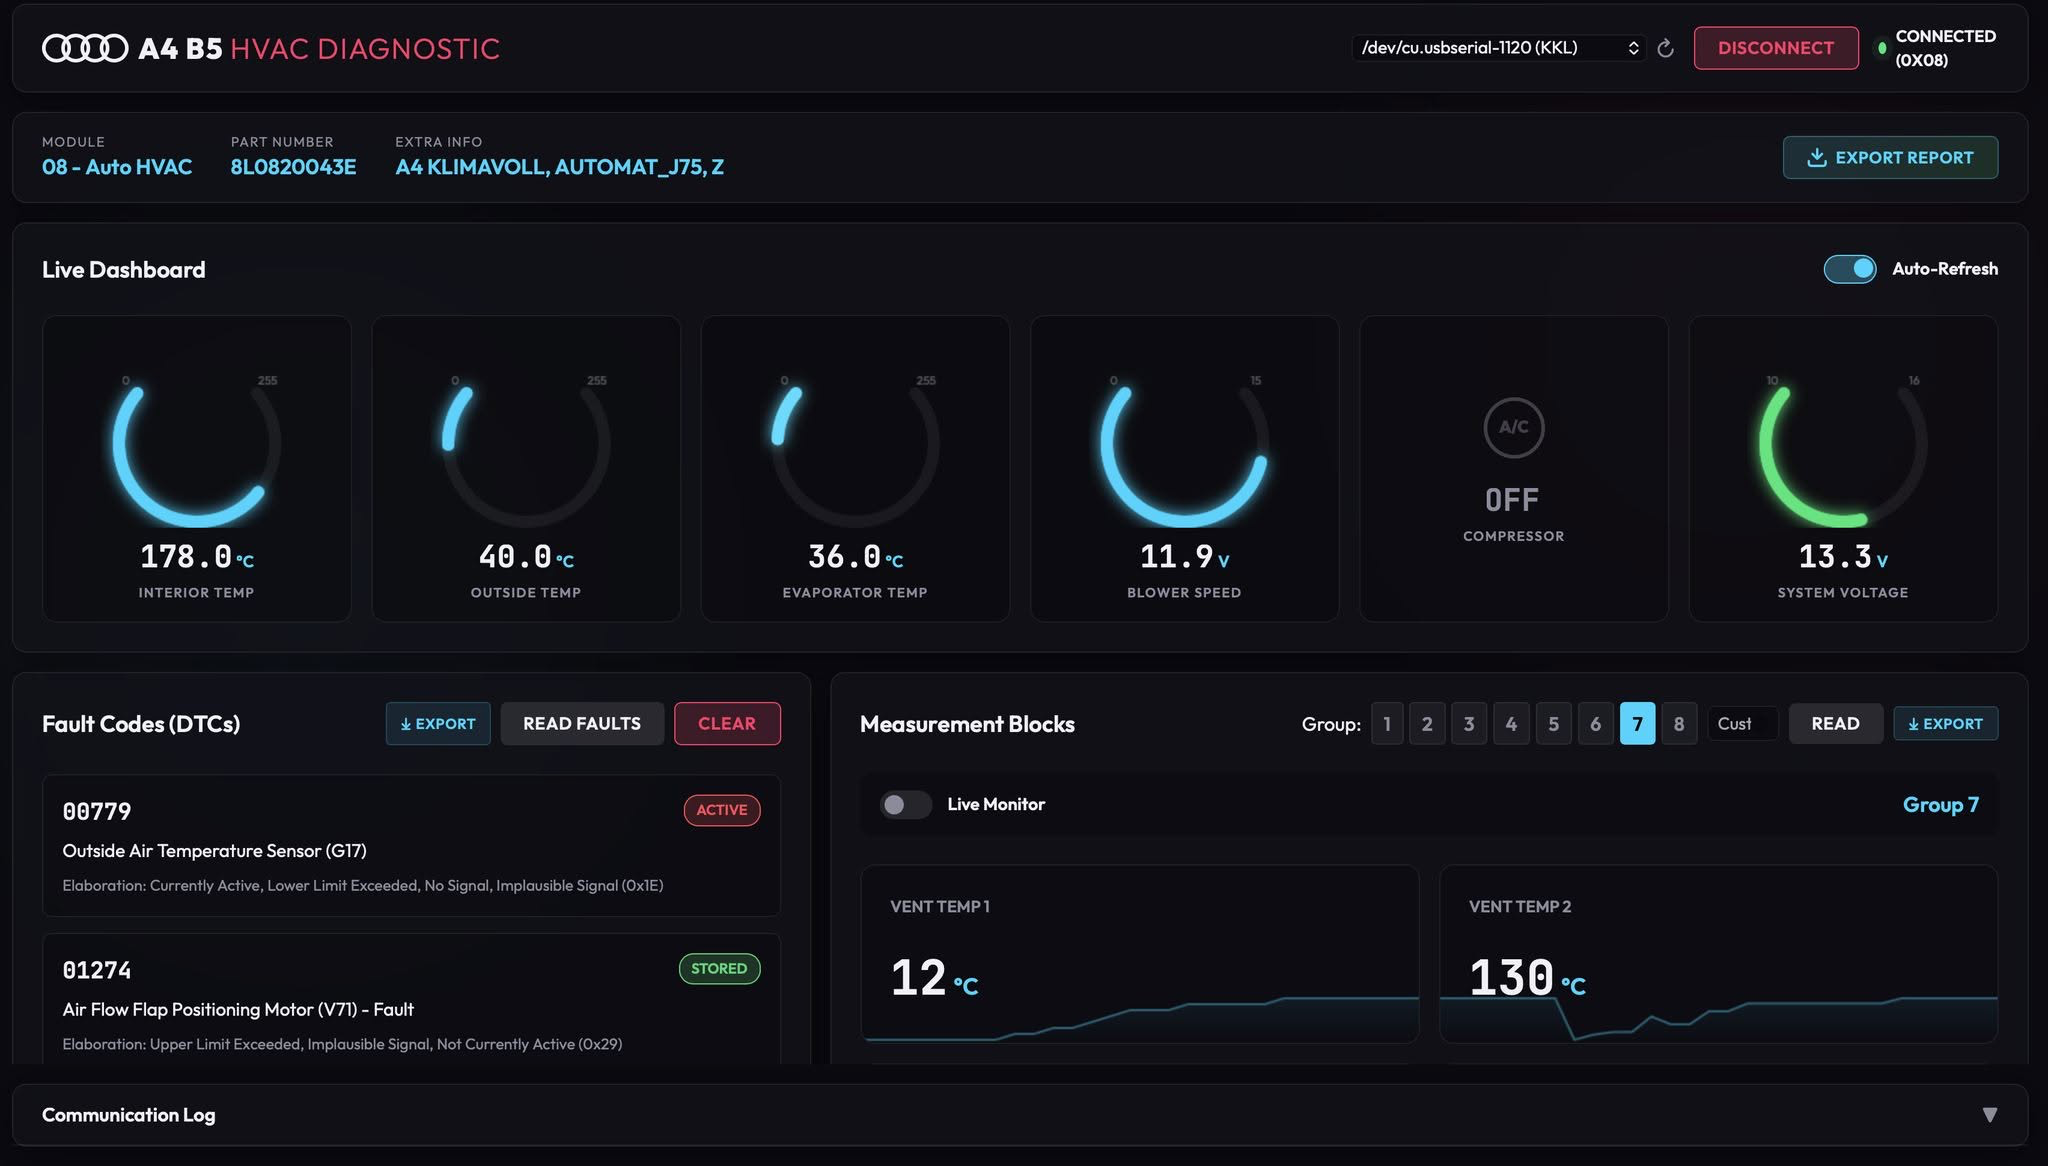Click the Blower Speed gauge

pos(1184,469)
